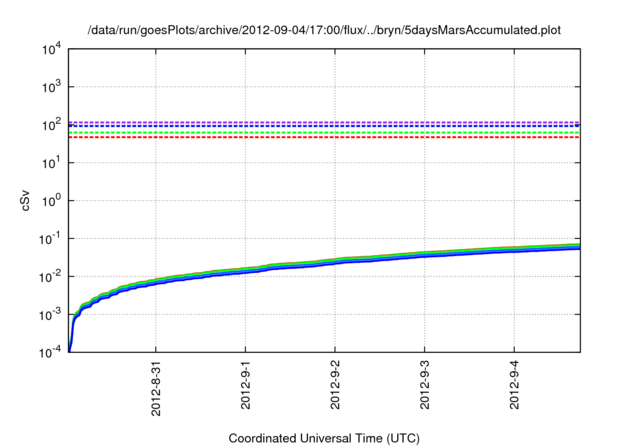The image size is (640, 448).
Task: Select the 10^-1 y-axis tick label
Action: (51, 239)
